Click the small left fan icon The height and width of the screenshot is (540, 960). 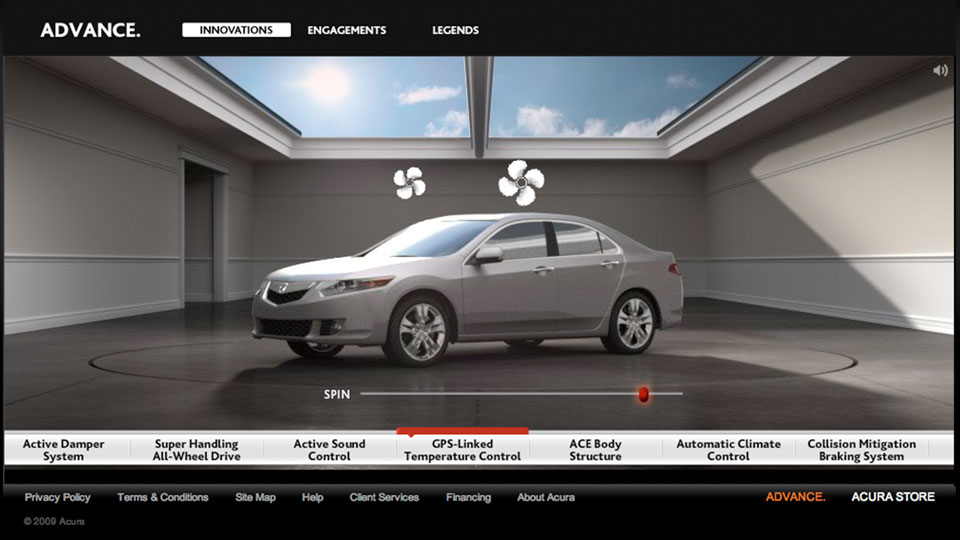(409, 182)
